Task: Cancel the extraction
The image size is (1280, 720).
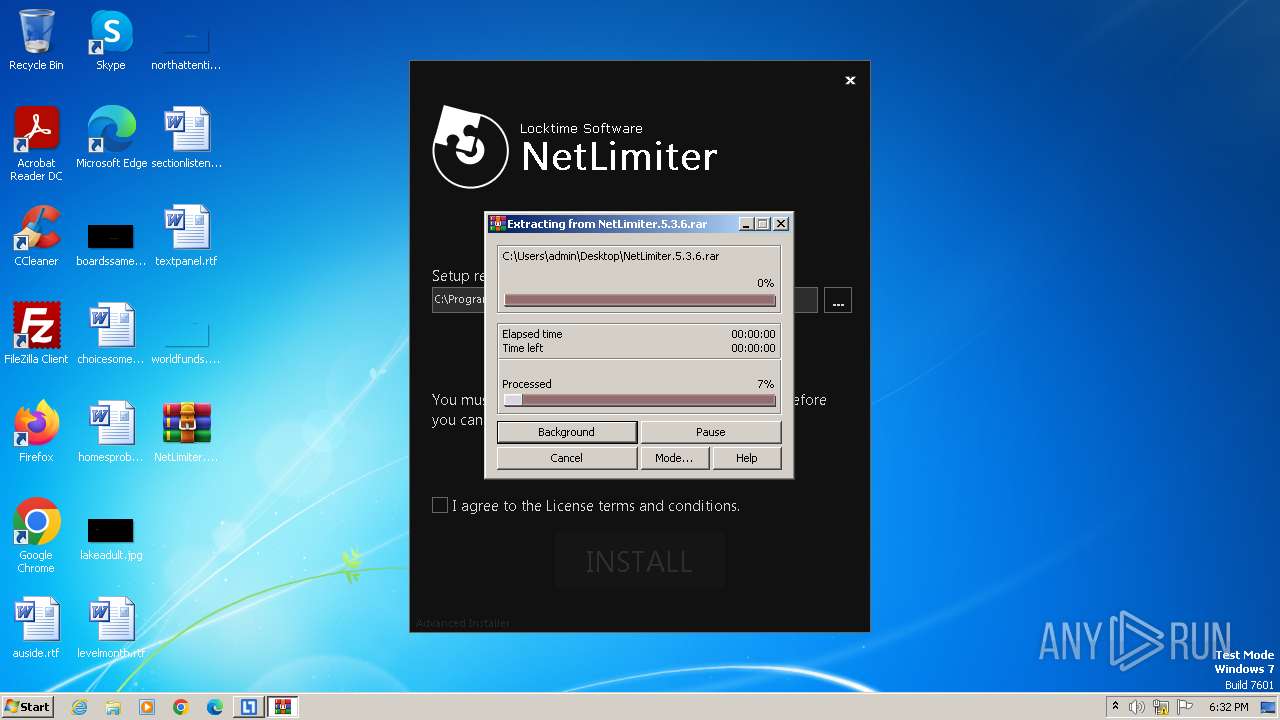Action: click(x=567, y=458)
